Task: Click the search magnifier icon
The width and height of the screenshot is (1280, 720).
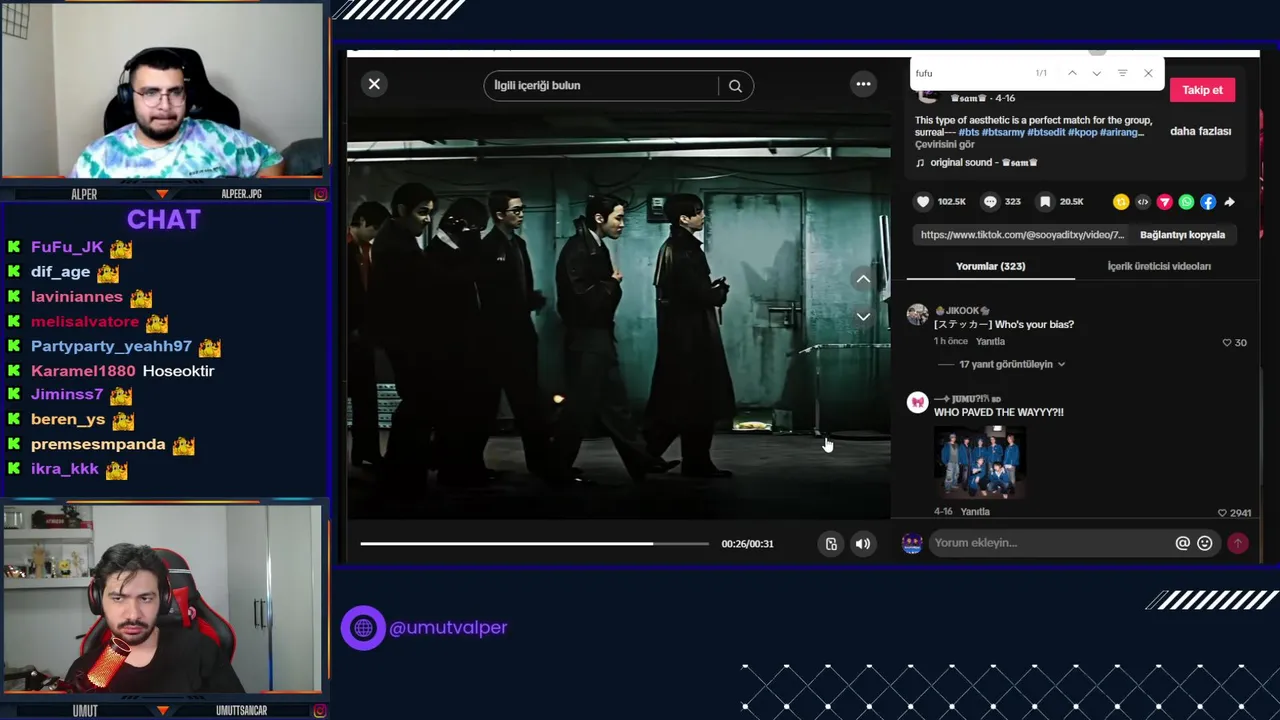Action: (735, 86)
